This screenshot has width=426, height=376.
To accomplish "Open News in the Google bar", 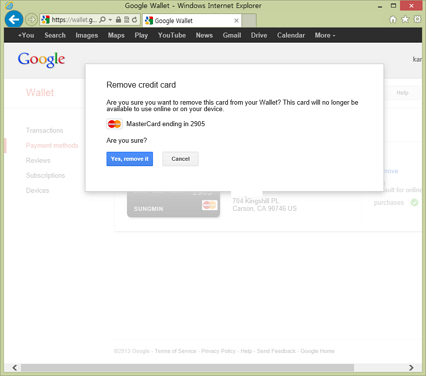I will (204, 35).
